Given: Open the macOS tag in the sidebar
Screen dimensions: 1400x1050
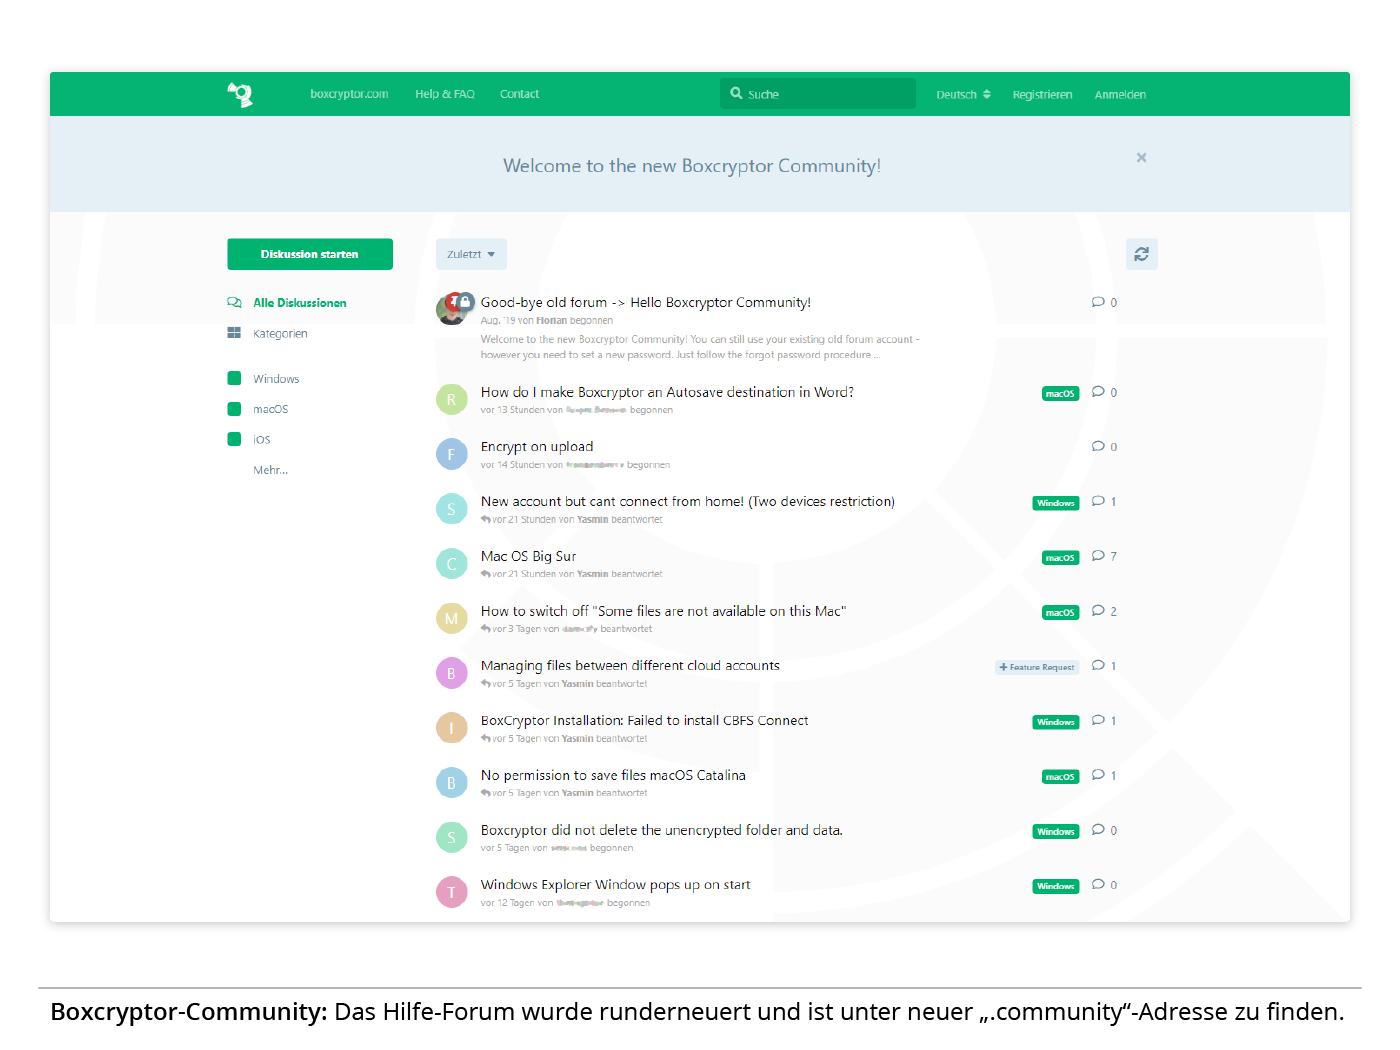Looking at the screenshot, I should coord(270,409).
